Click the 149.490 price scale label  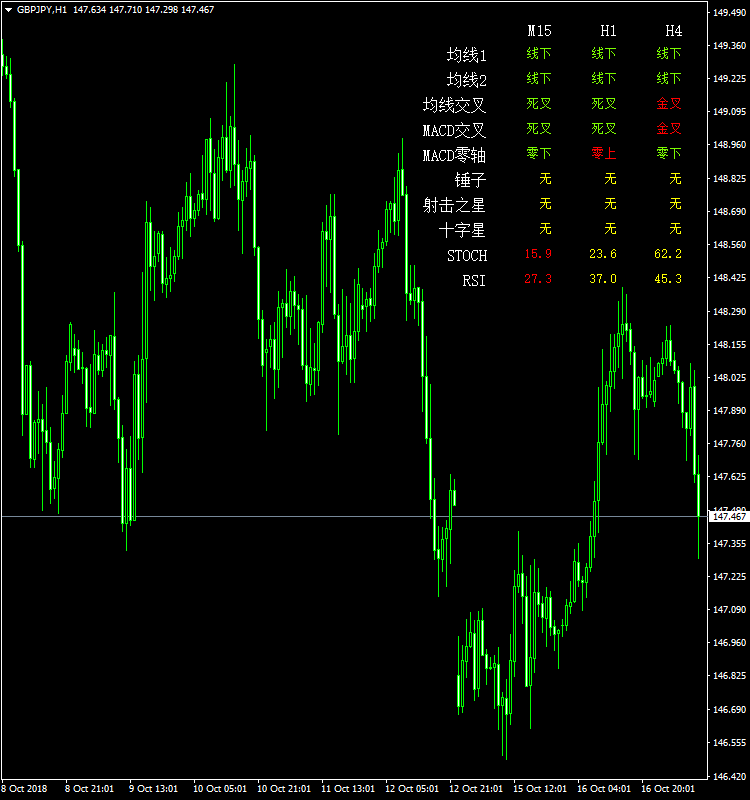point(729,12)
